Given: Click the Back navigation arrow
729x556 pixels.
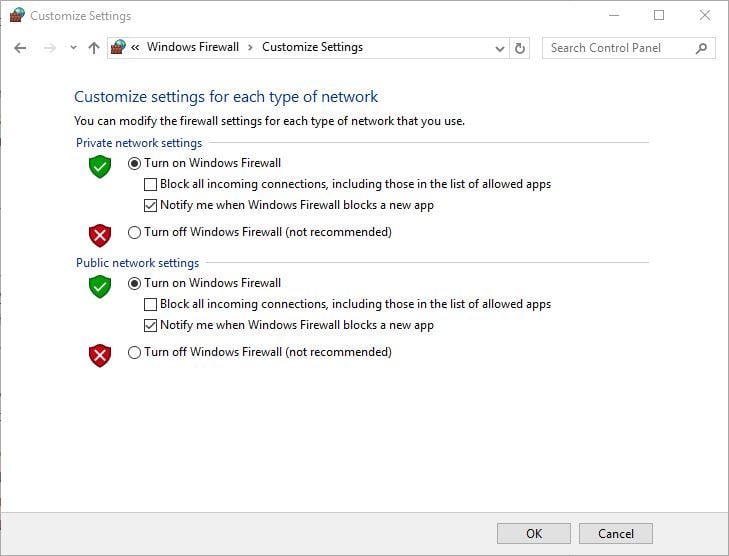Looking at the screenshot, I should (x=21, y=48).
